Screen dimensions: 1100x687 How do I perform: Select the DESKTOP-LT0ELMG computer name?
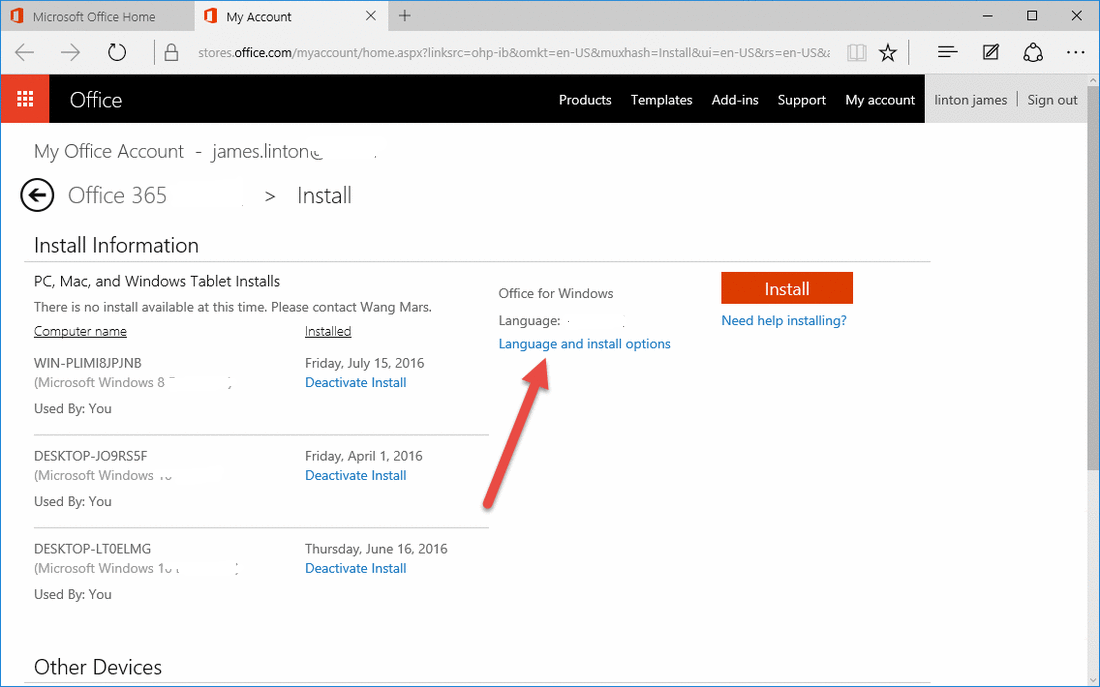coord(93,549)
